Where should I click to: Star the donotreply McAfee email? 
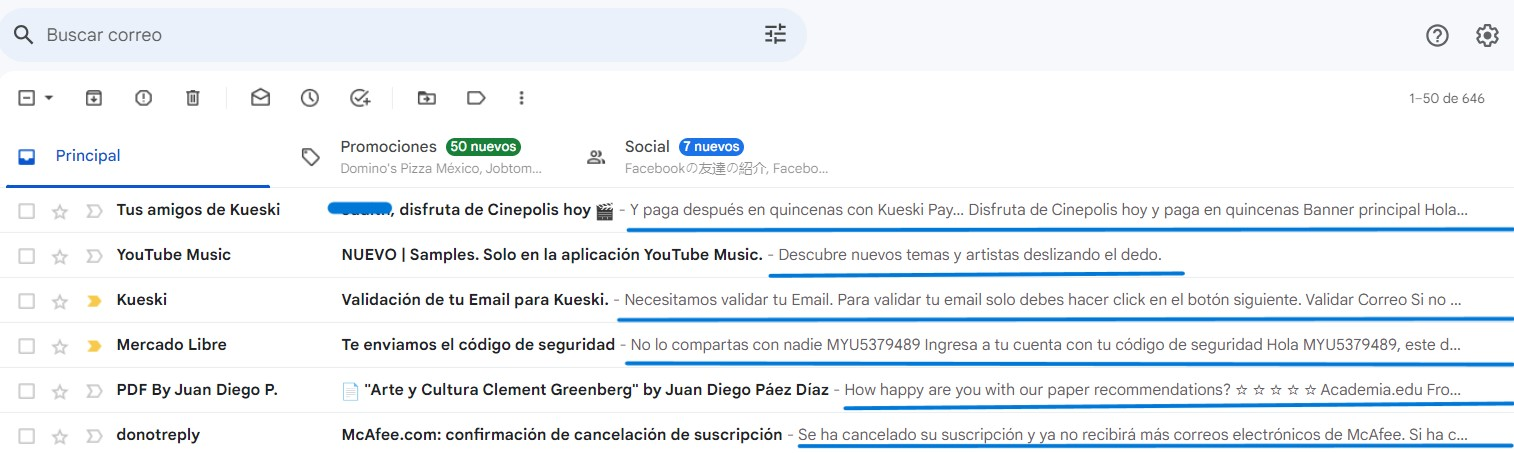[x=60, y=436]
